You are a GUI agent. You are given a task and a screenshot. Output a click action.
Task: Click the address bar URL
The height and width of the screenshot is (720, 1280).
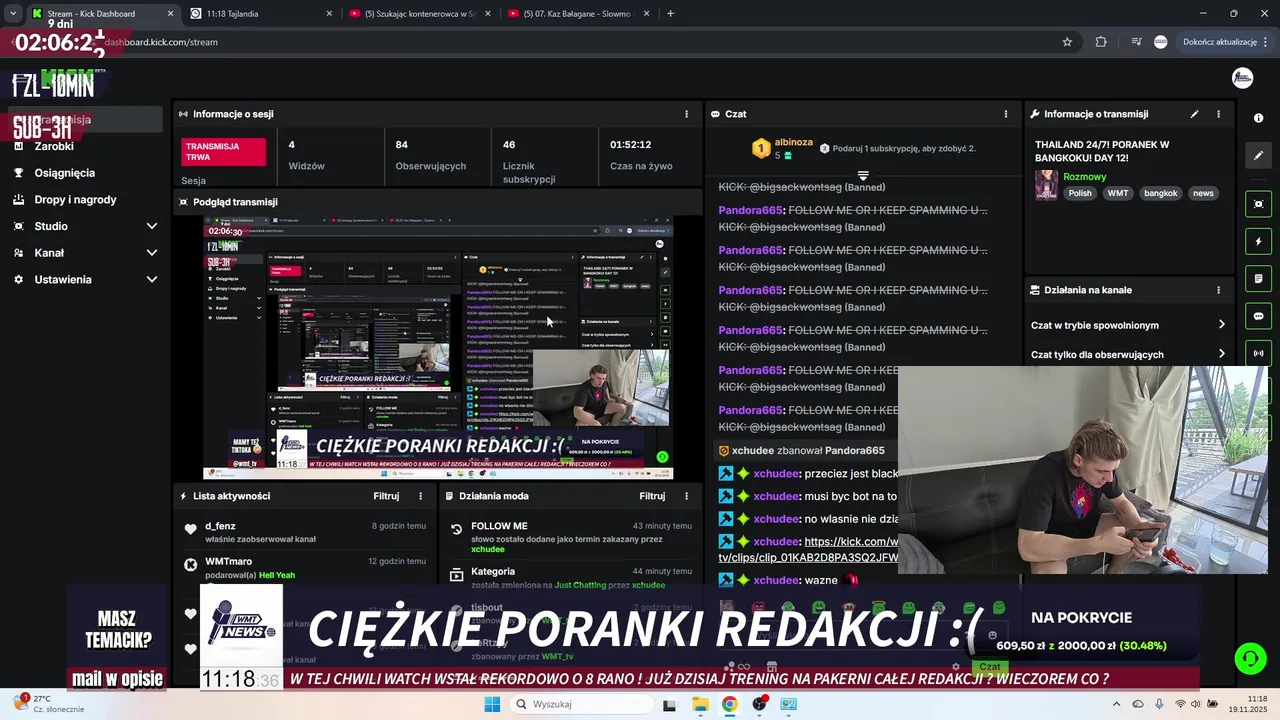pyautogui.click(x=161, y=42)
